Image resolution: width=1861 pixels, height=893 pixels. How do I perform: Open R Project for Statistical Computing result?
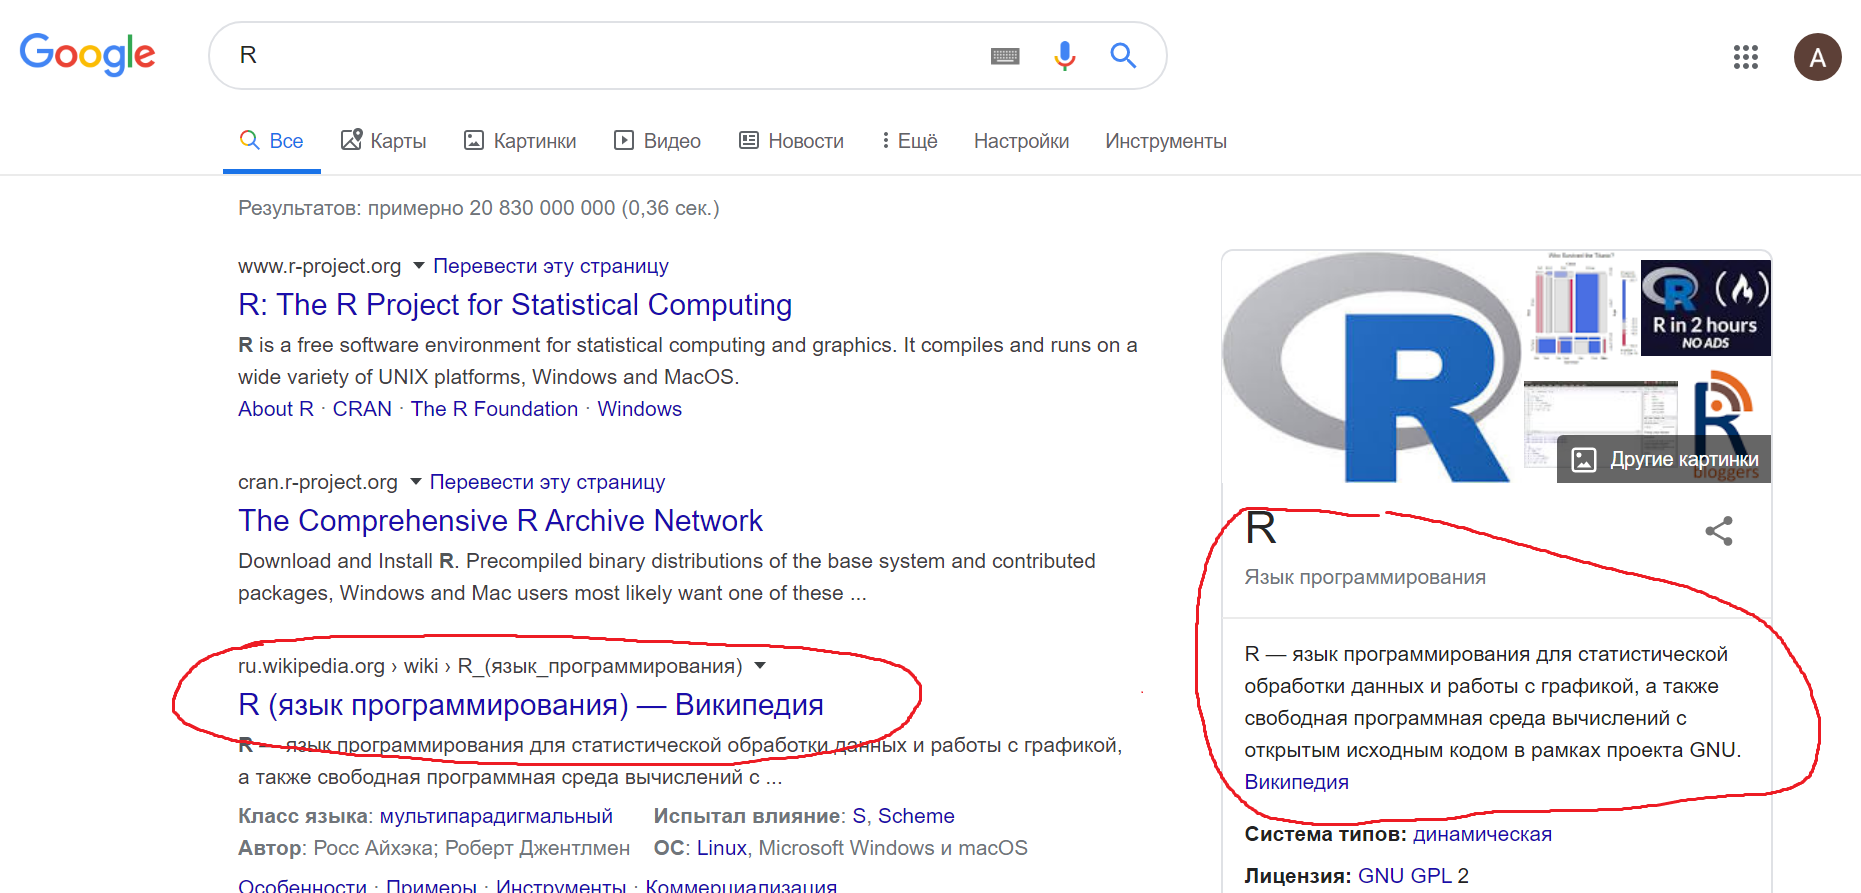click(515, 304)
